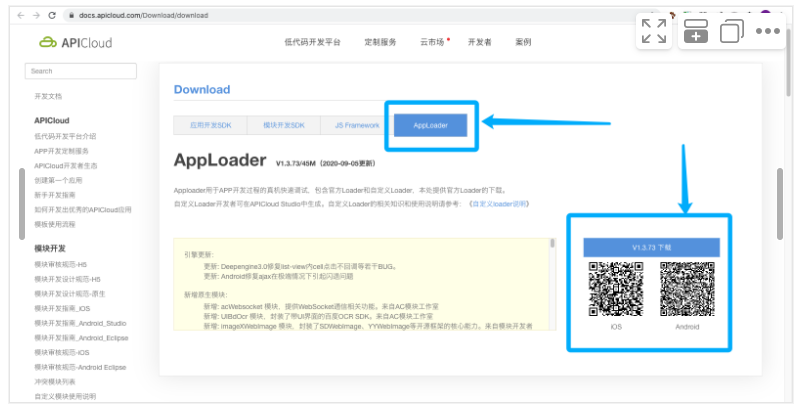804x411 pixels.
Task: Open APICloud开发者生态 sidebar link
Action: [x=66, y=166]
